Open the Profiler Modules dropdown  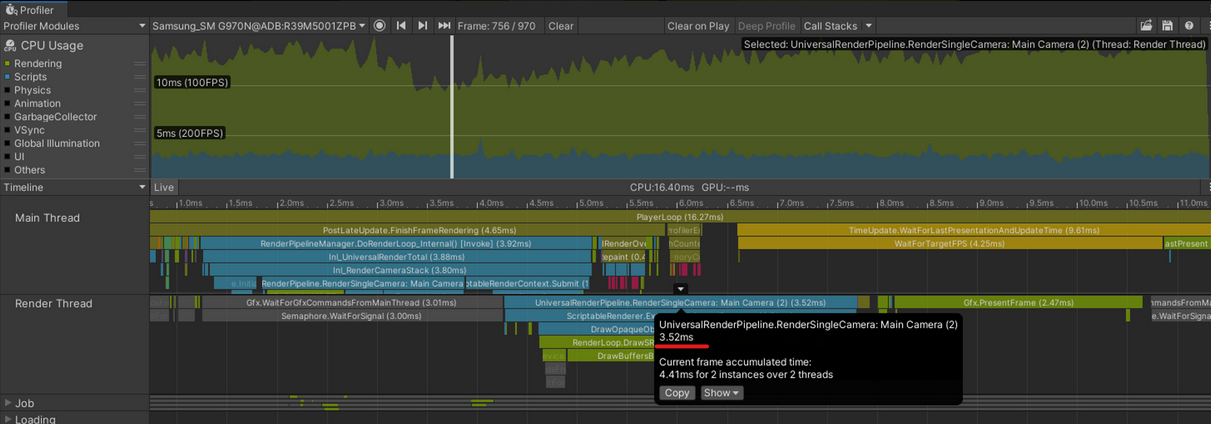74,26
